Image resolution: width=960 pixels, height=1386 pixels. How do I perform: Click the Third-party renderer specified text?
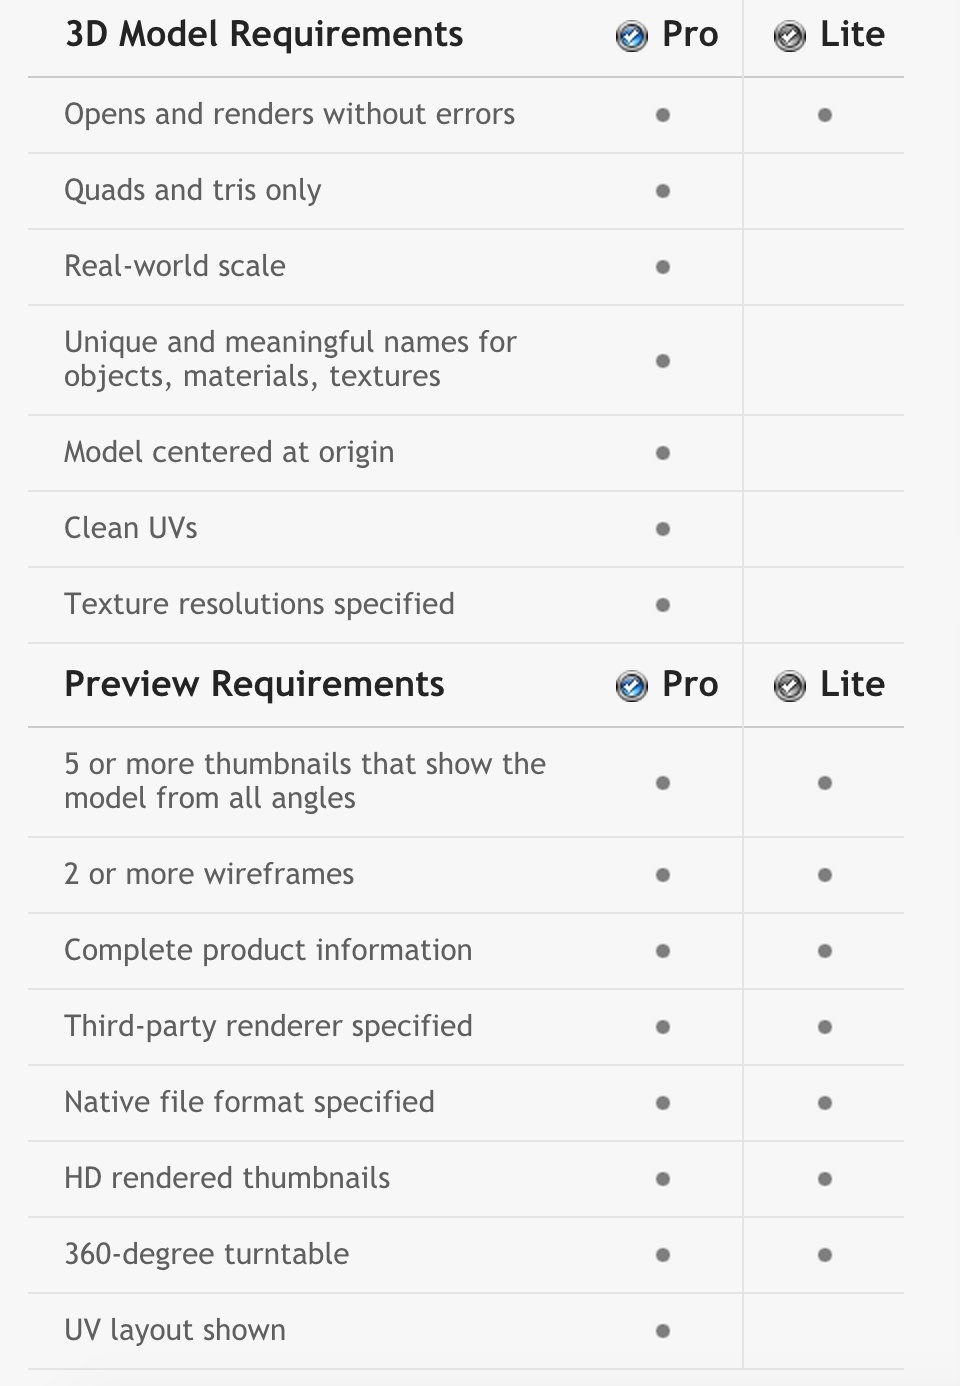click(x=268, y=1027)
